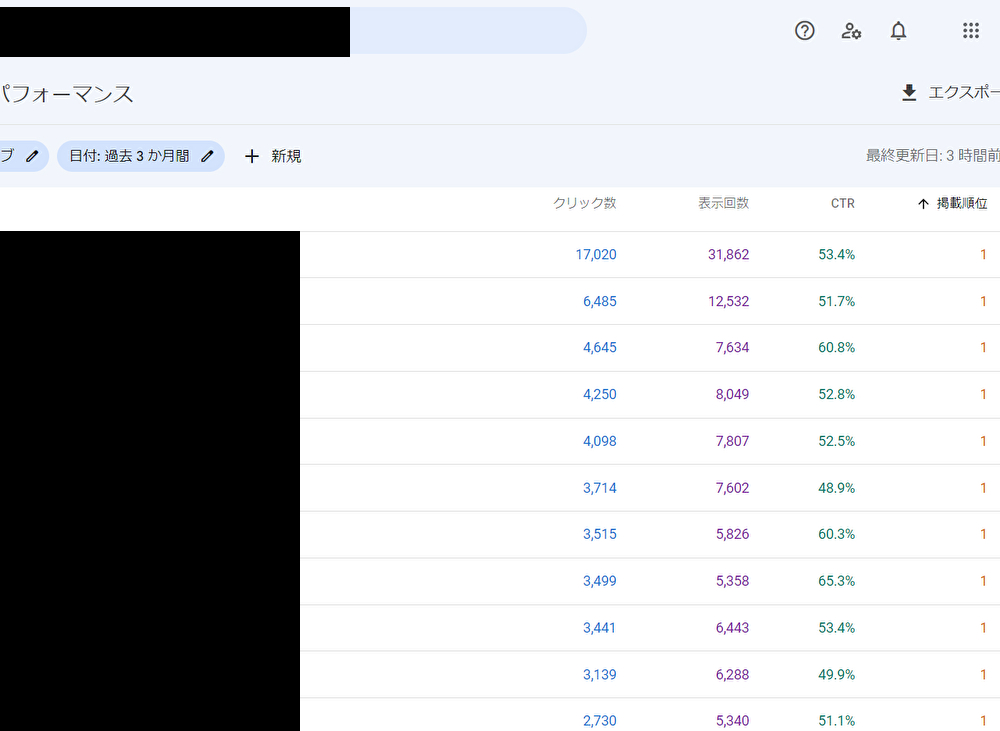This screenshot has width=1000, height=731.
Task: Toggle the 表示回数 column header
Action: pos(722,203)
